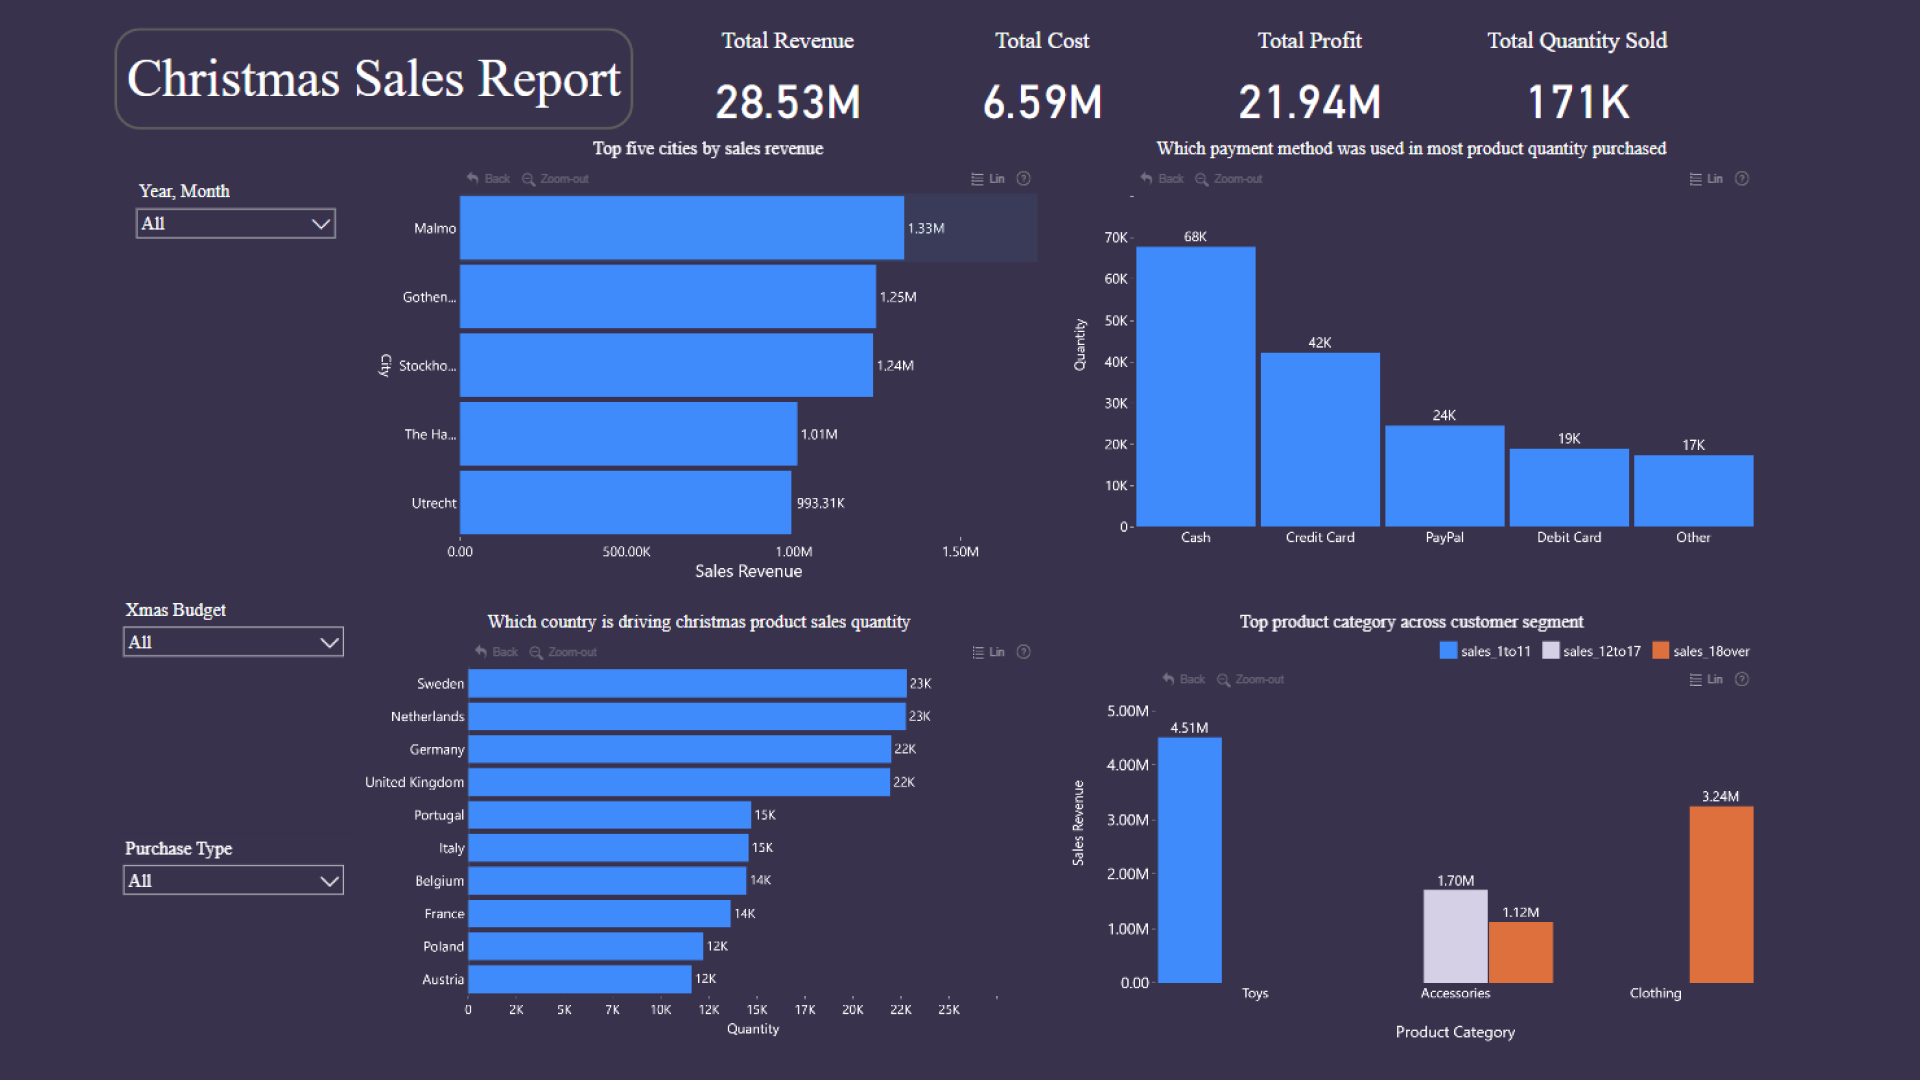Viewport: 1920px width, 1080px height.
Task: Click the Total Profit 21.94M card
Action: pyautogui.click(x=1310, y=78)
